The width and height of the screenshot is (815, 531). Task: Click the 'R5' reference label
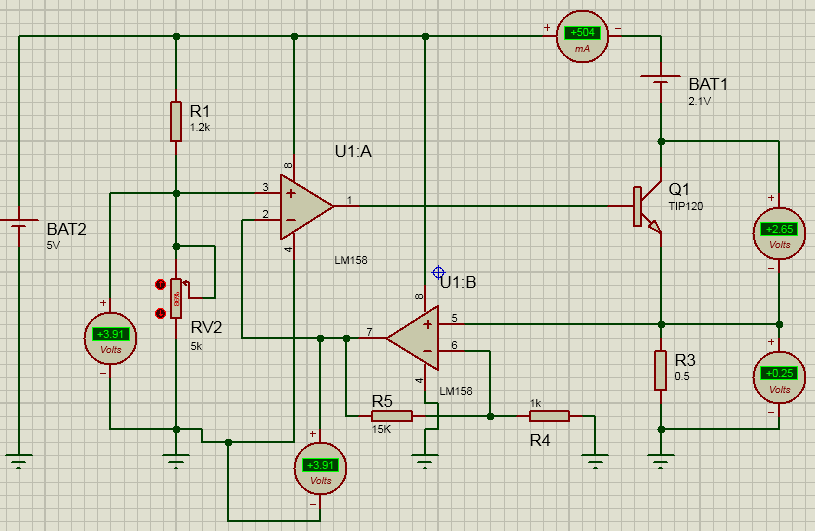382,401
